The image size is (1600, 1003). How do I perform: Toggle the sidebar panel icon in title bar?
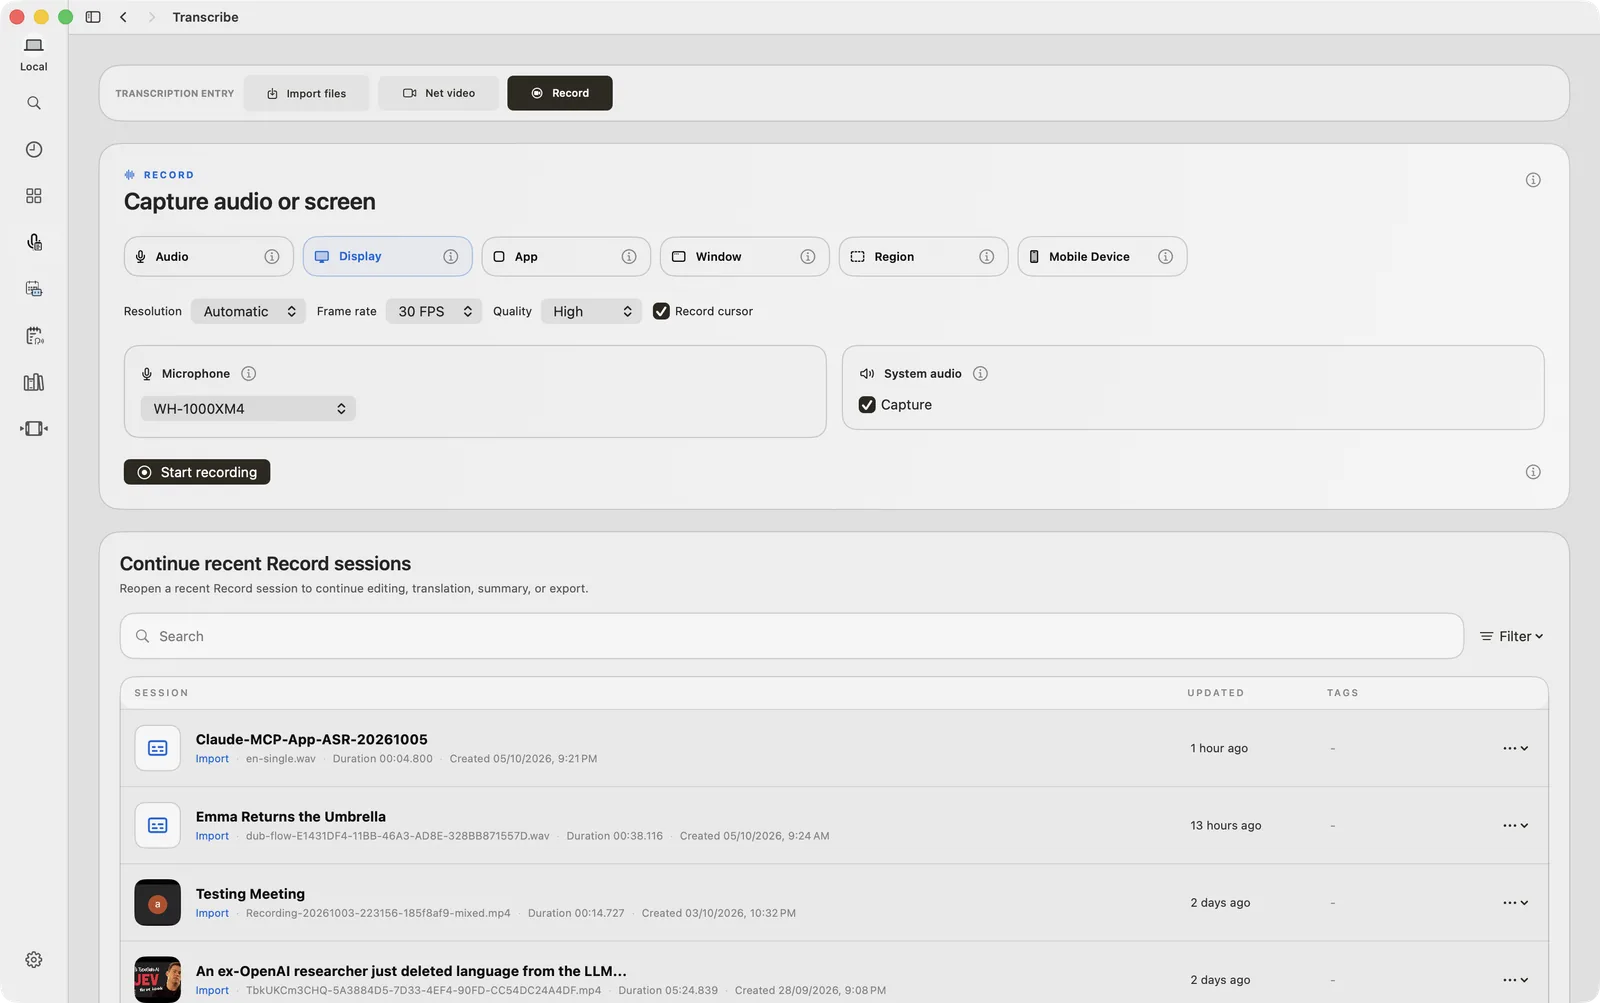point(93,17)
